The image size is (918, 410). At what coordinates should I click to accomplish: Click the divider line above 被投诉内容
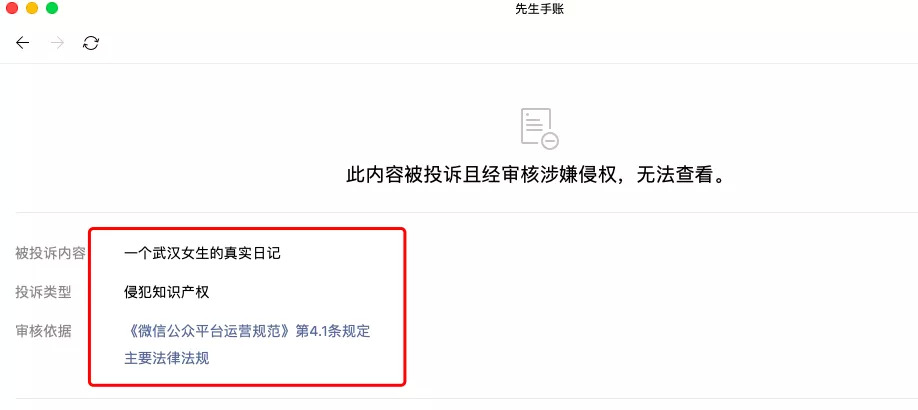click(x=467, y=212)
